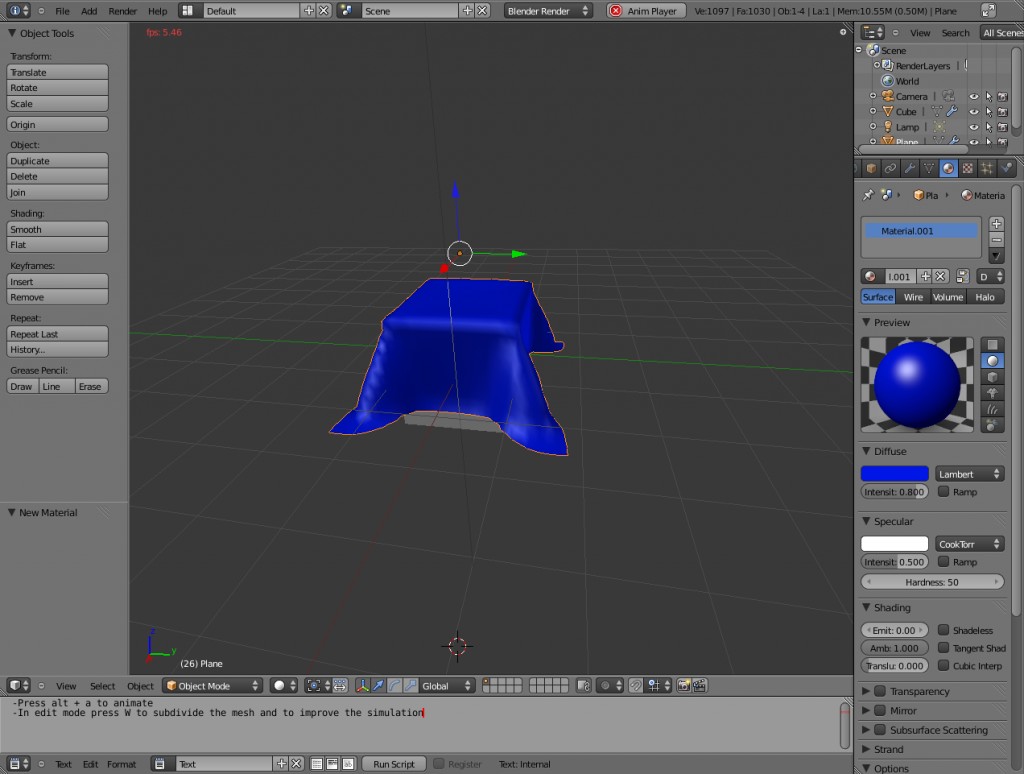
Task: Open the Object Constraints tab (chain icon)
Action: coord(891,167)
